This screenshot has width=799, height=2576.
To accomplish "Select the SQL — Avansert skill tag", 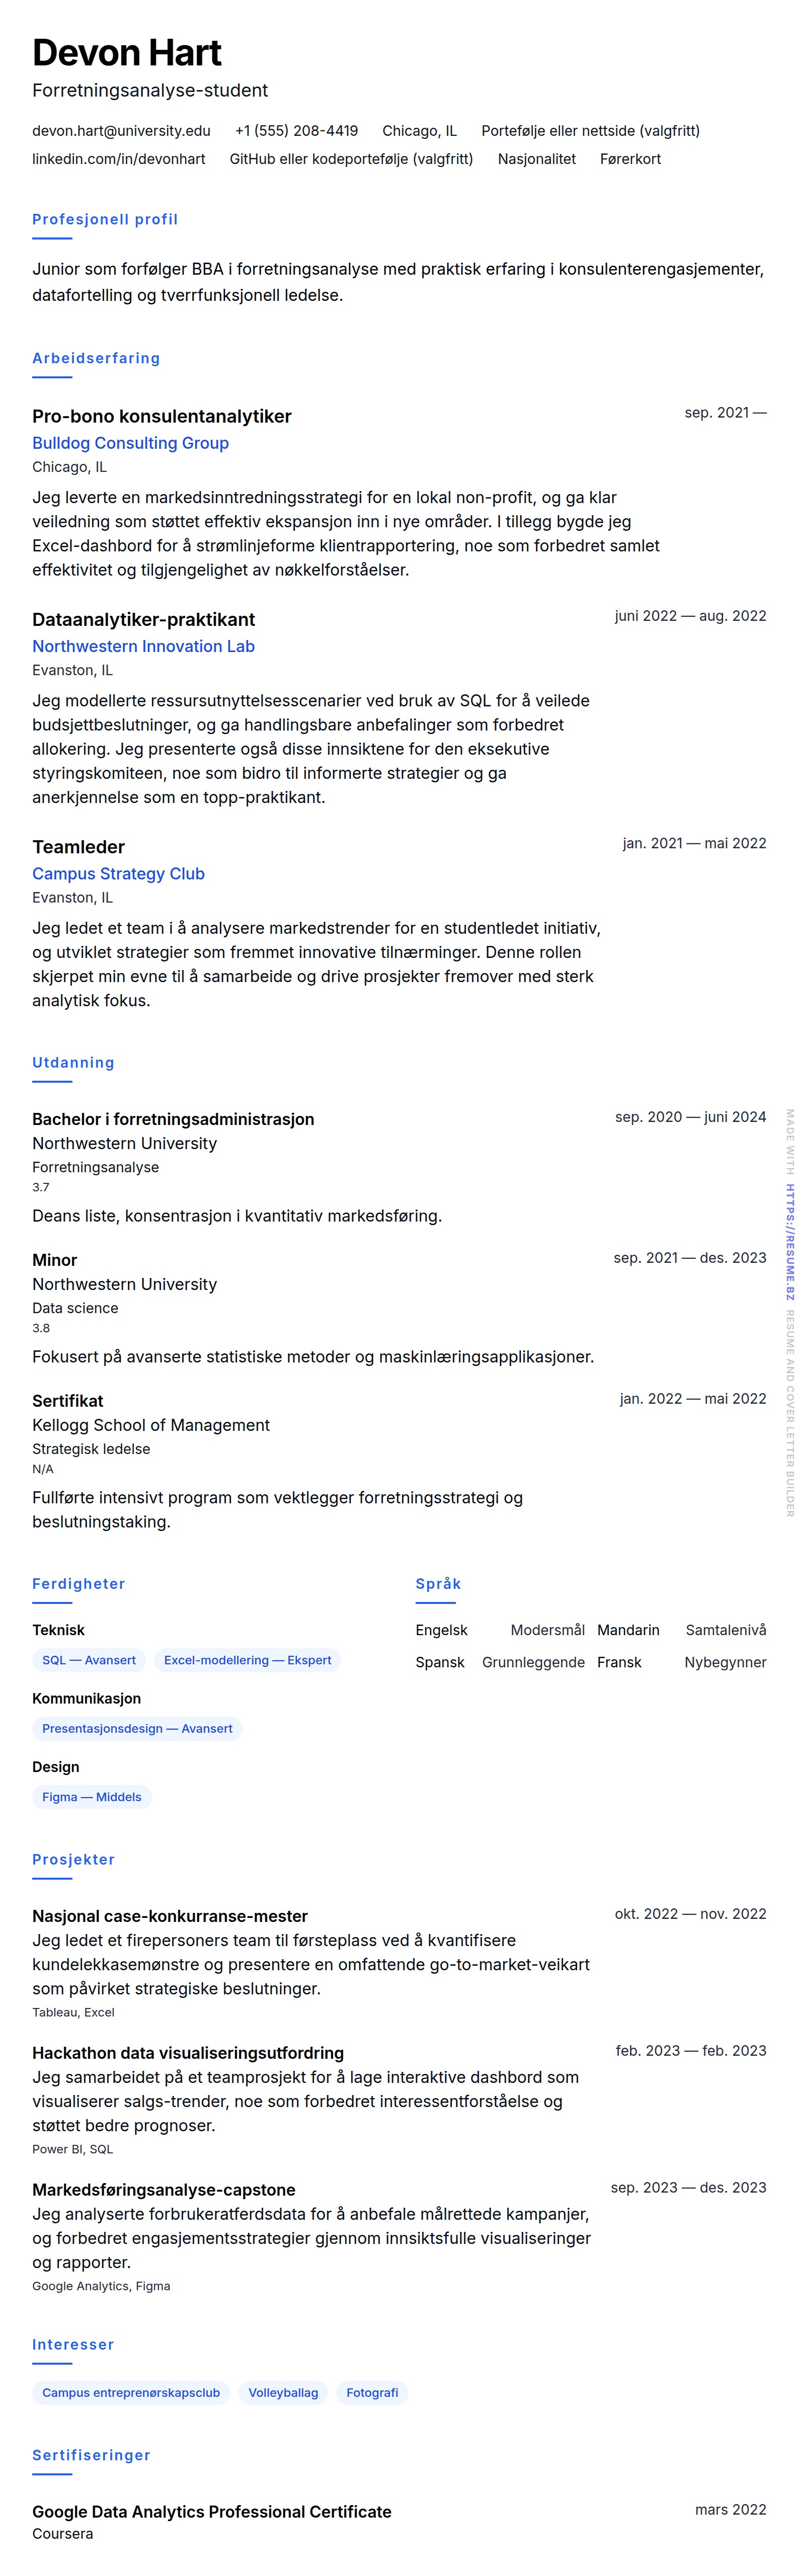I will point(88,1660).
